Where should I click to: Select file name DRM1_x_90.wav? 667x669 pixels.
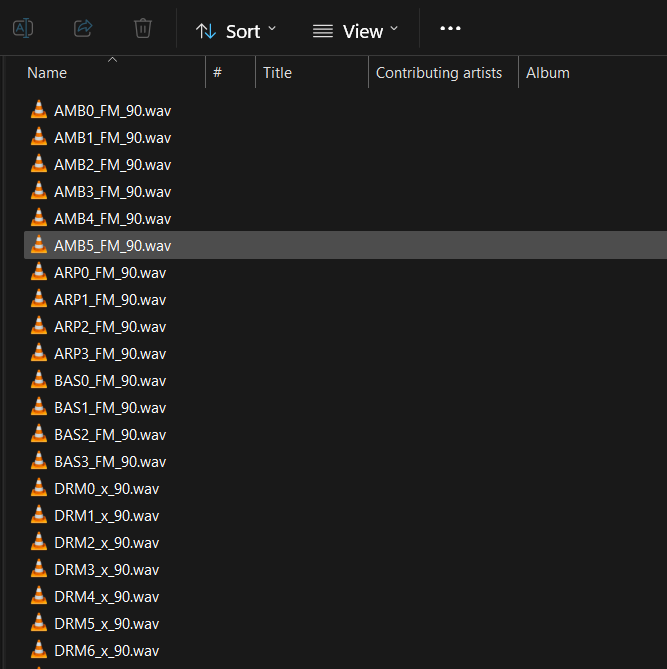[107, 516]
